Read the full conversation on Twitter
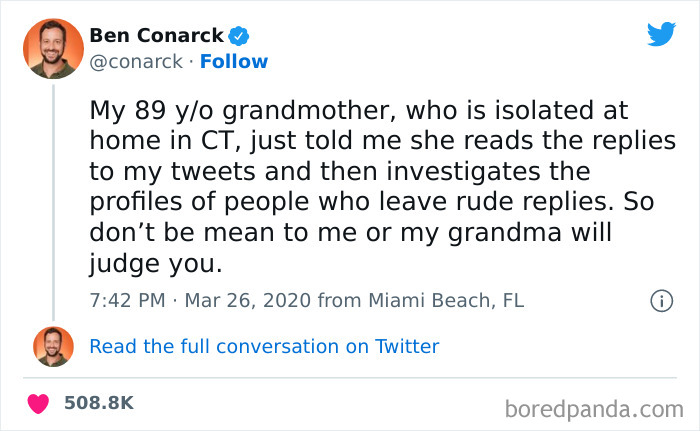 (264, 347)
